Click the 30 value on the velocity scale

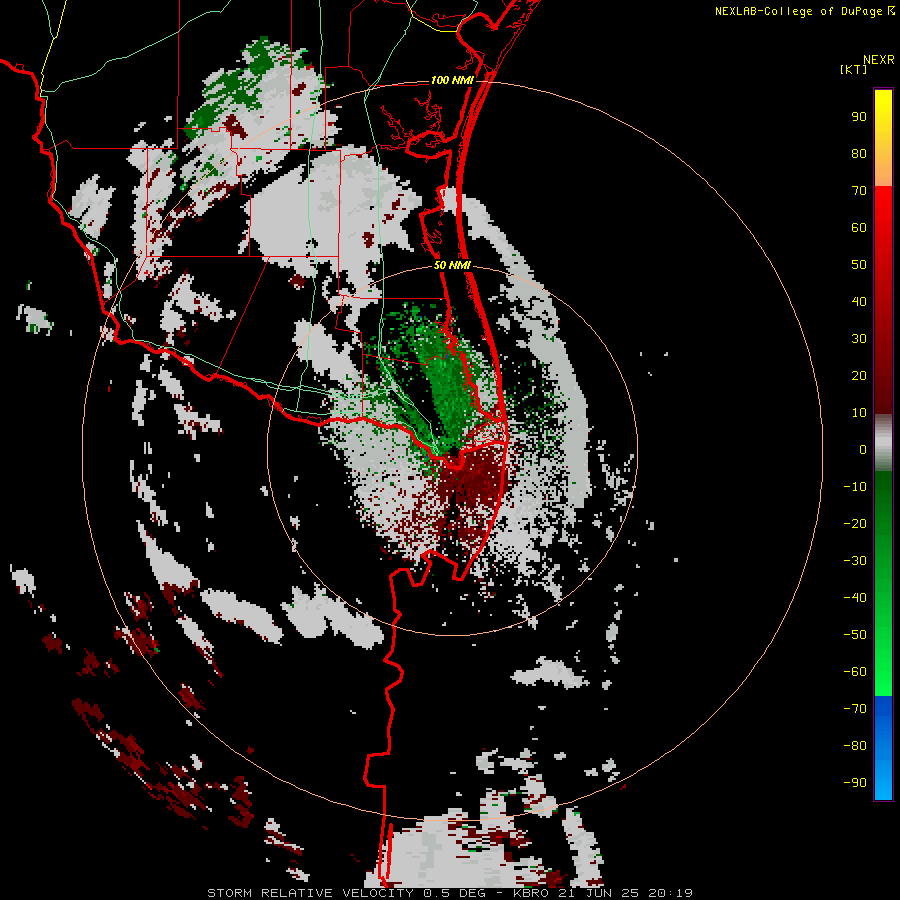tap(859, 339)
